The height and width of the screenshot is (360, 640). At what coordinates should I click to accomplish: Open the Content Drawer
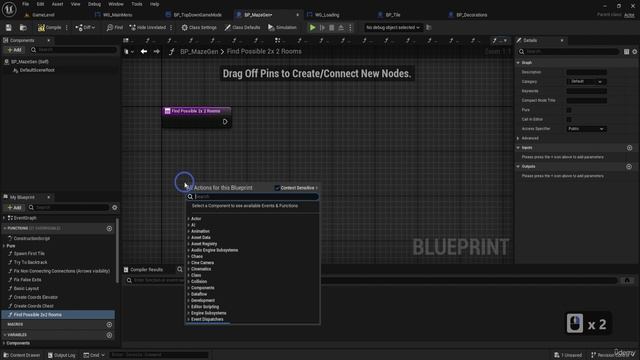click(22, 355)
